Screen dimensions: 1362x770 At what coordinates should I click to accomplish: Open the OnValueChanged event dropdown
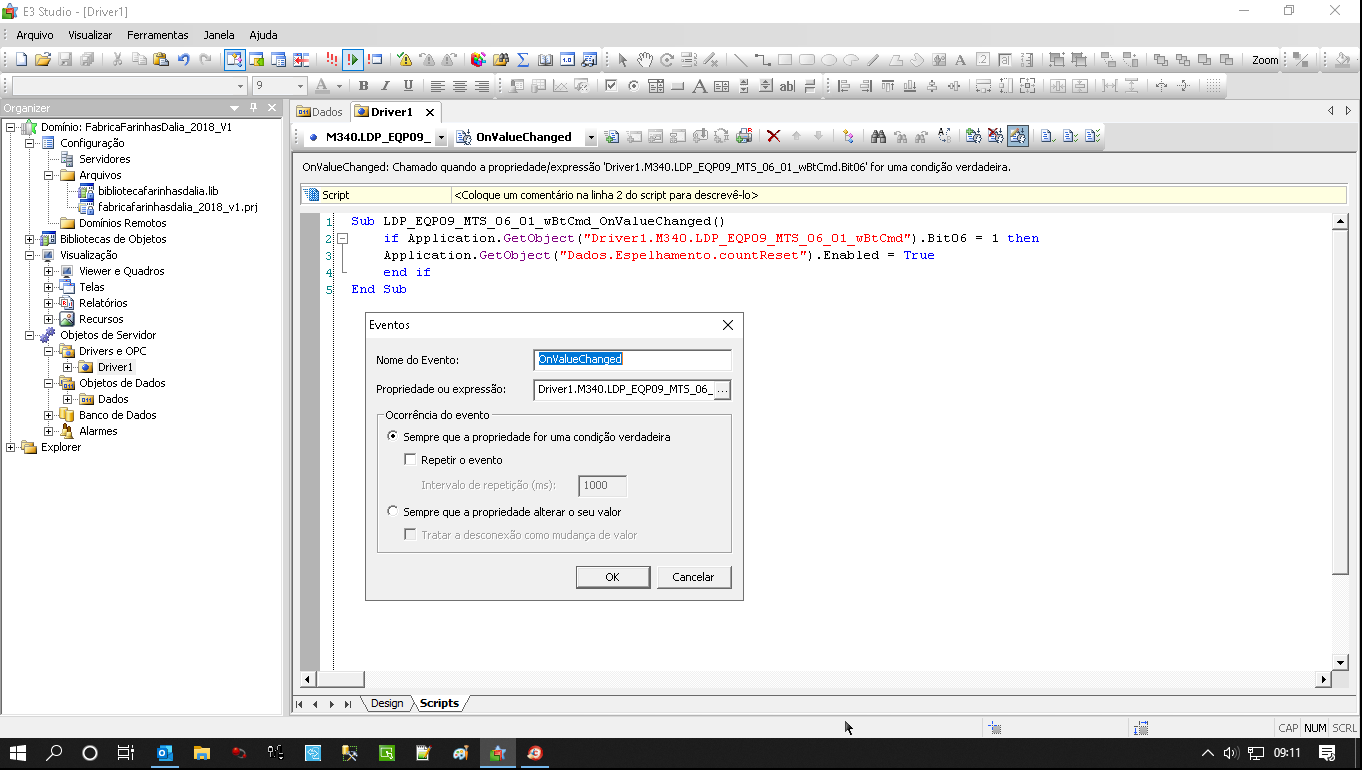click(x=590, y=137)
